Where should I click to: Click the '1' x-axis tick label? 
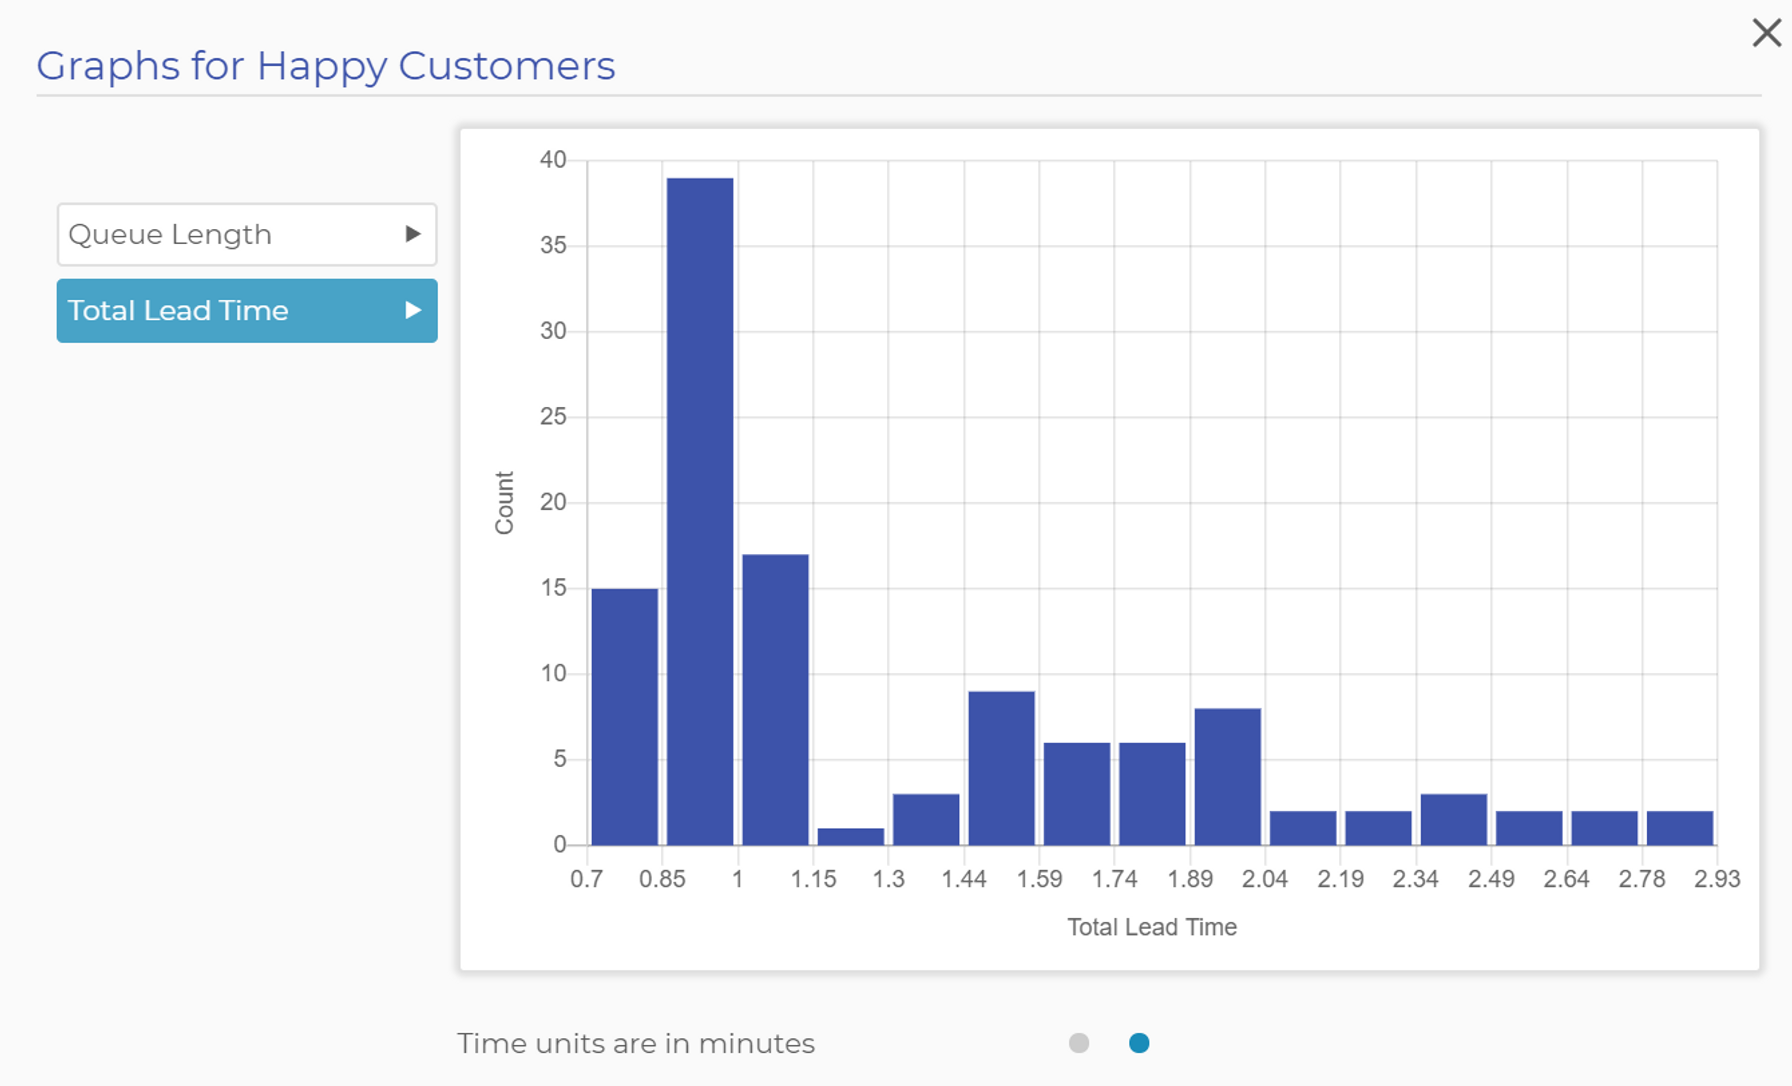(738, 879)
